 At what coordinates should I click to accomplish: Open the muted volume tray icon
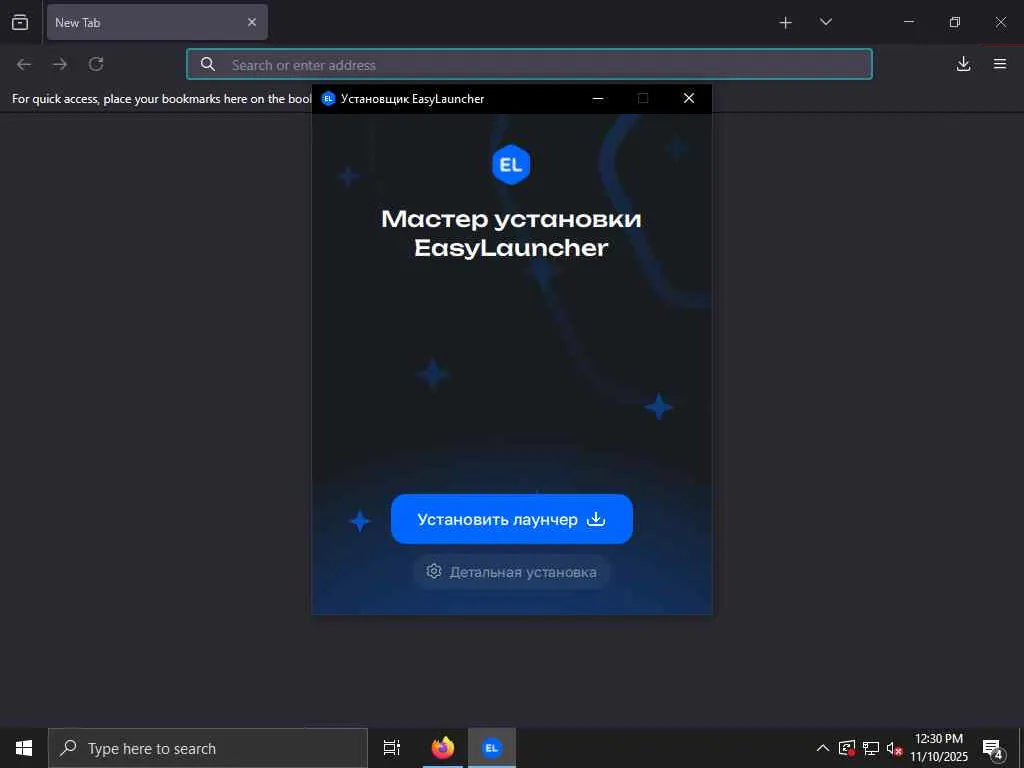point(894,748)
